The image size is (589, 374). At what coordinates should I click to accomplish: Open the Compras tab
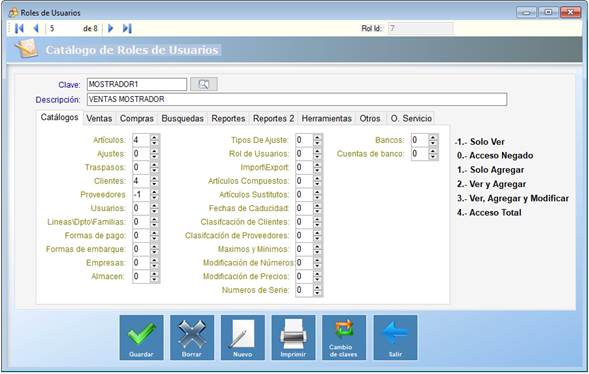[x=137, y=118]
